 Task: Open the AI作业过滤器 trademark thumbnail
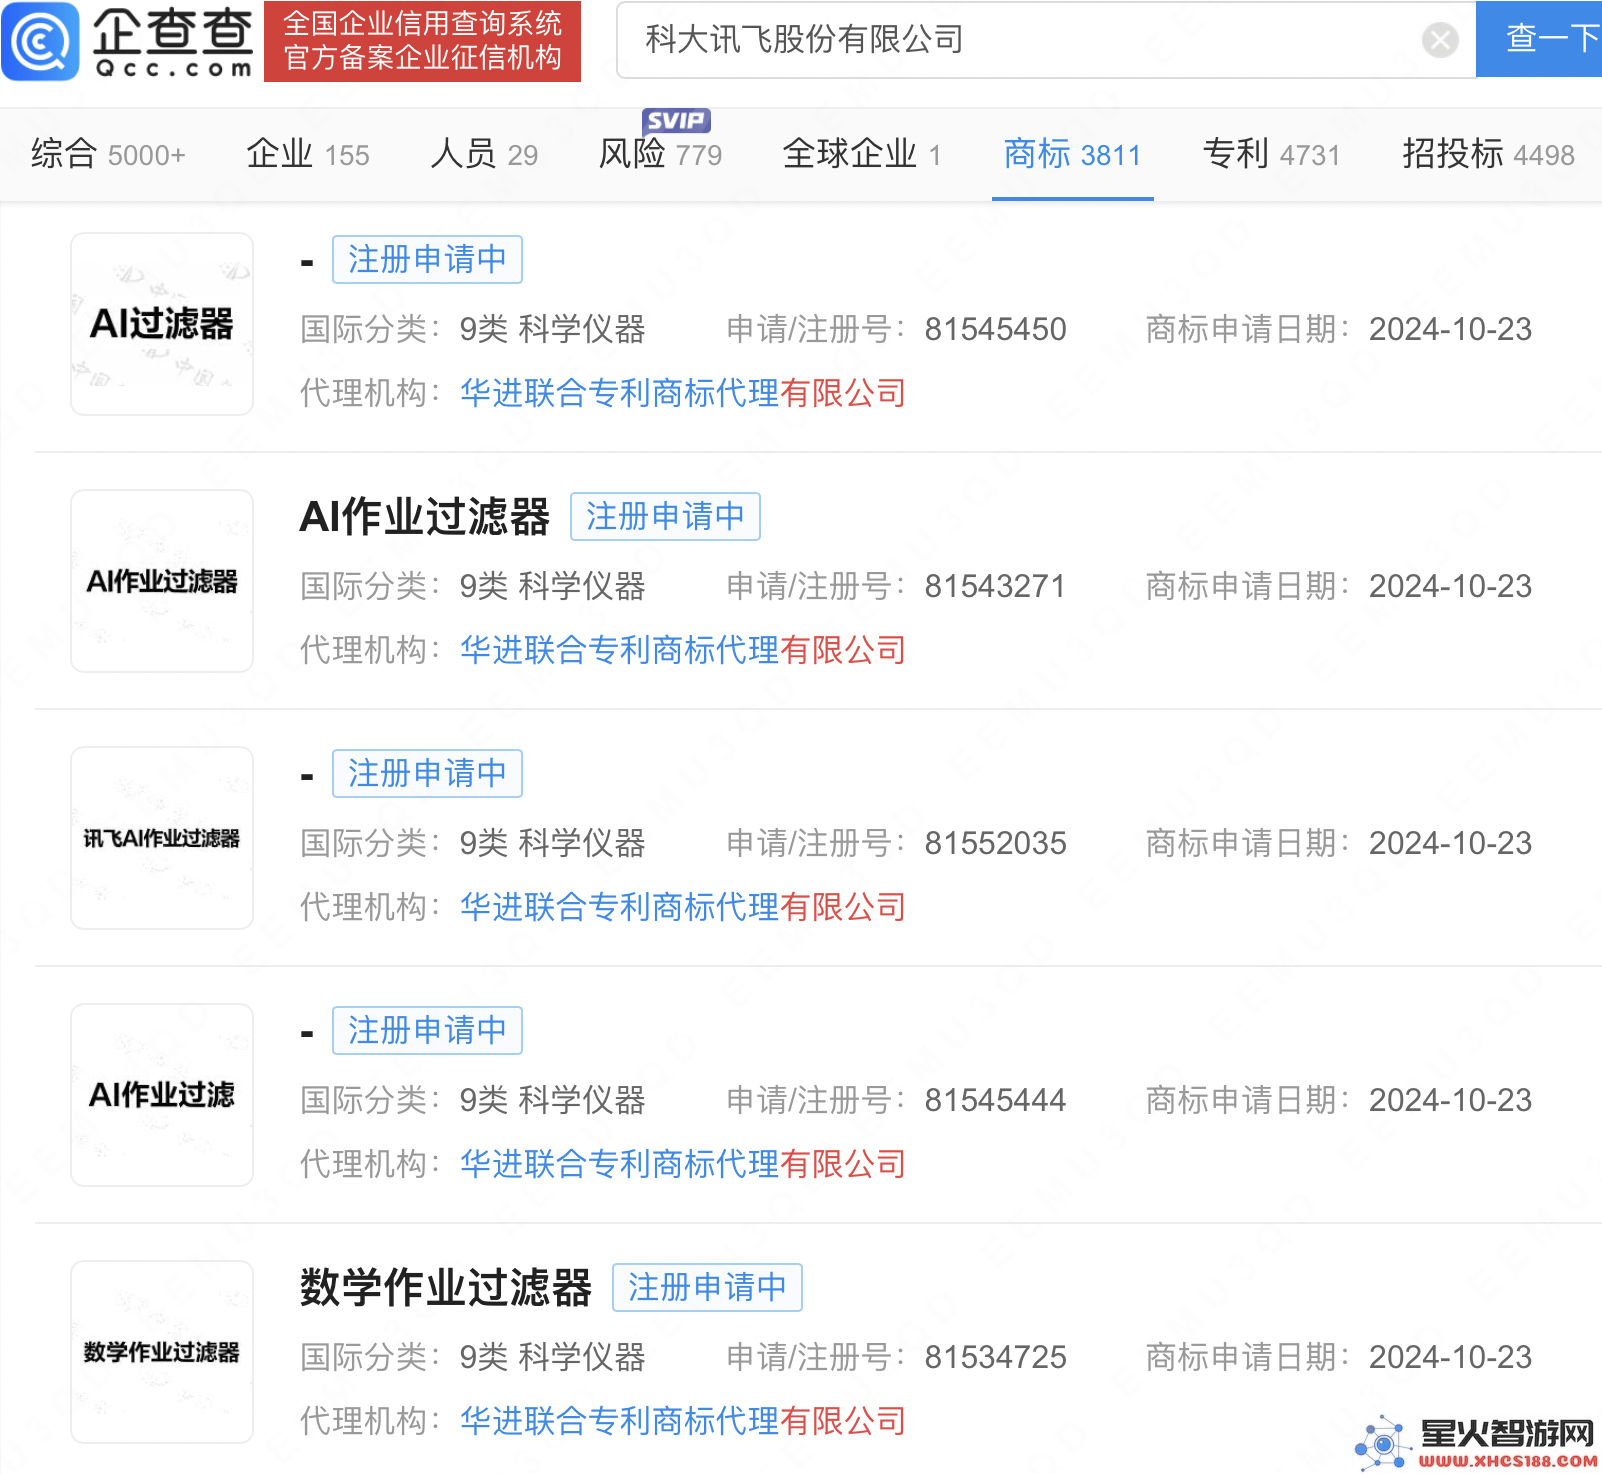click(x=162, y=581)
